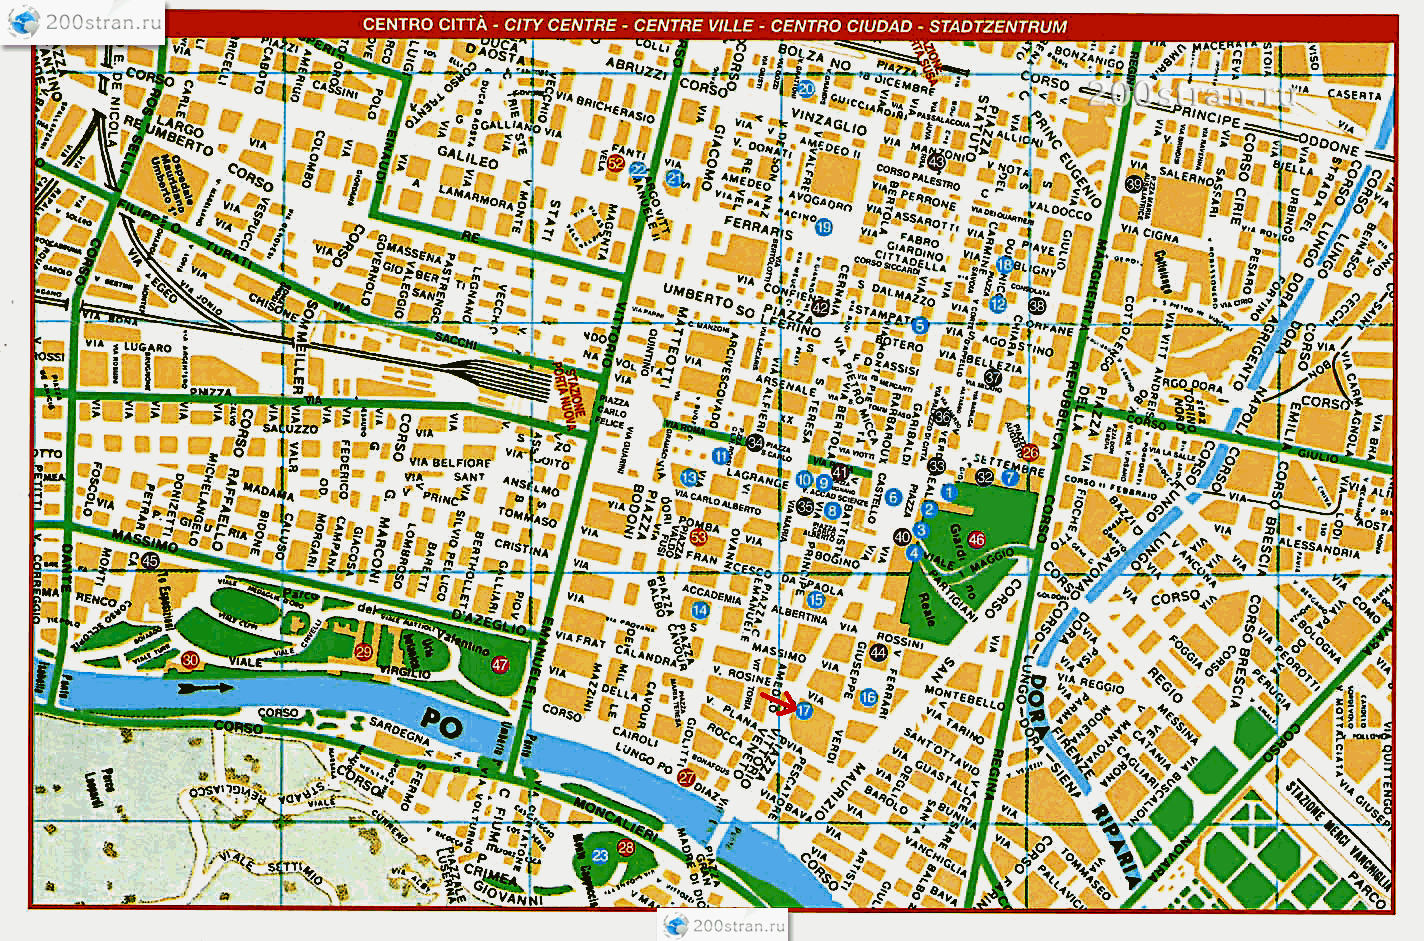Click the Centro Città title banner
The image size is (1424, 941).
pos(714,26)
